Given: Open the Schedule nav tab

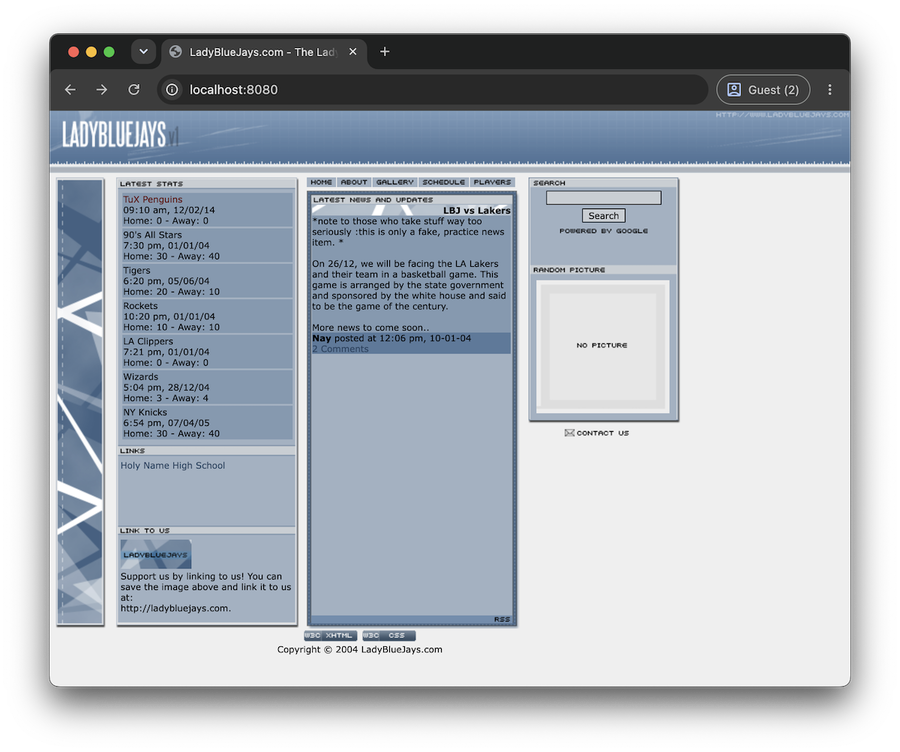Looking at the screenshot, I should point(444,182).
